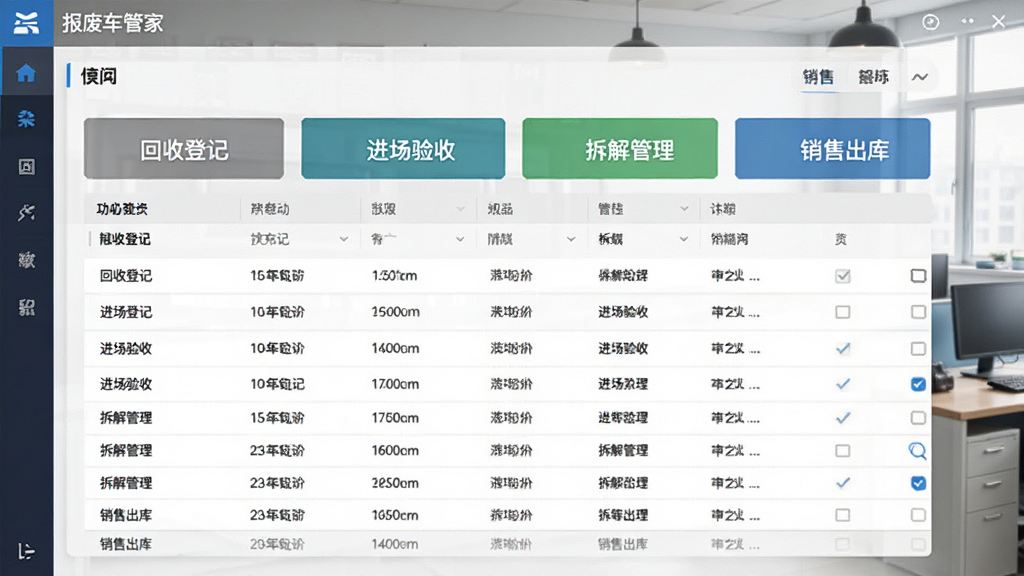The width and height of the screenshot is (1024, 576).
Task: Expand the filter-row dropdown in the year column
Action: pyautogui.click(x=344, y=239)
